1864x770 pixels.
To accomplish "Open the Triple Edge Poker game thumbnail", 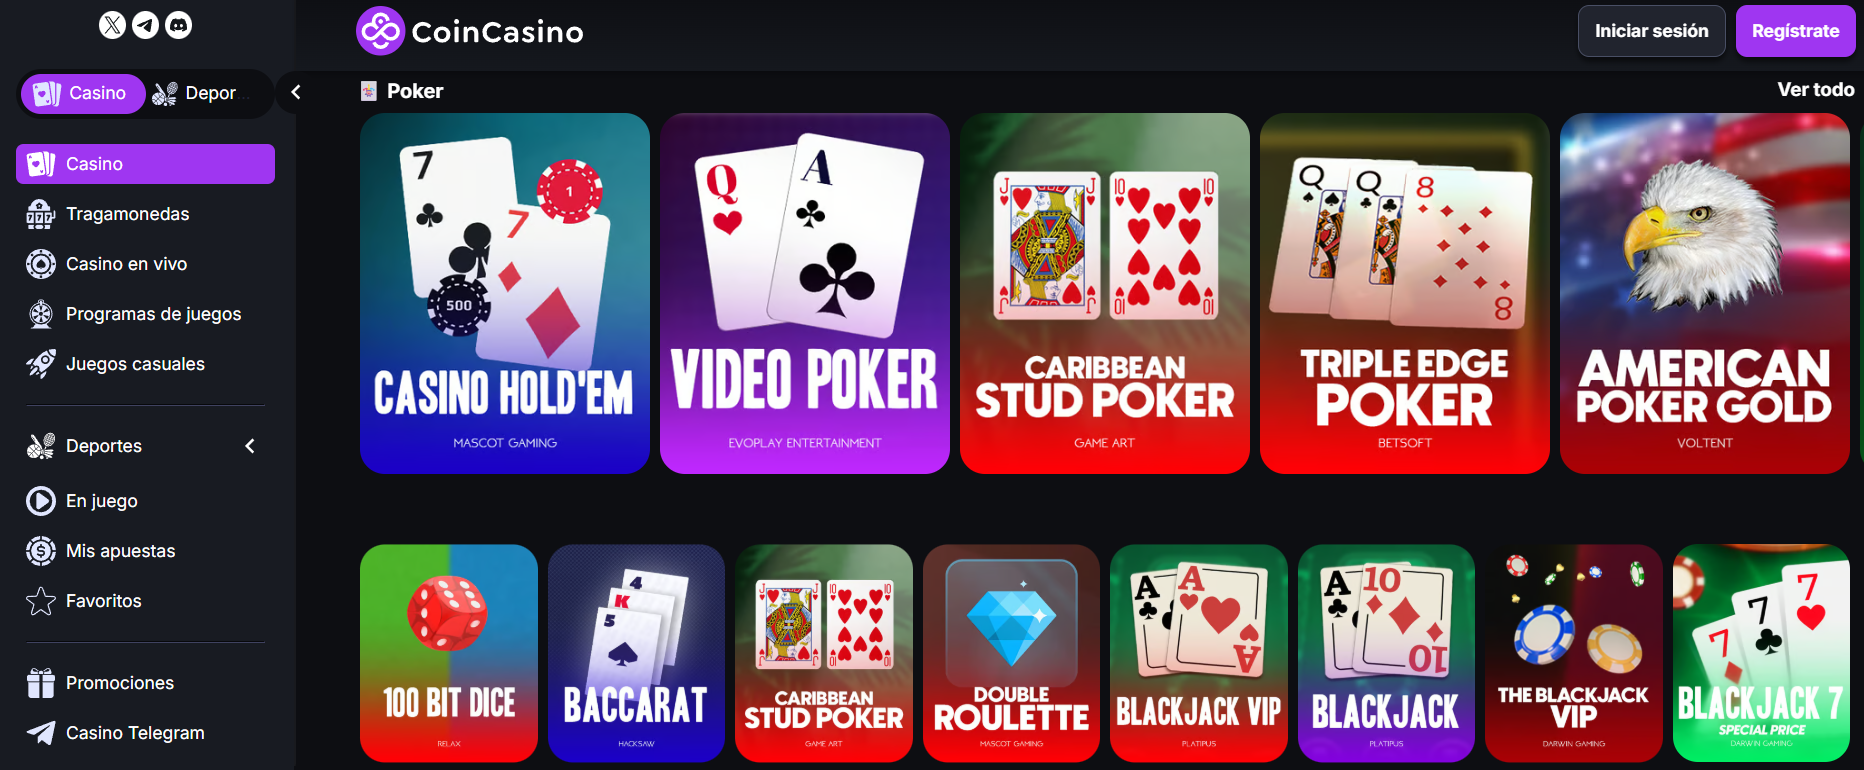I will [x=1405, y=293].
